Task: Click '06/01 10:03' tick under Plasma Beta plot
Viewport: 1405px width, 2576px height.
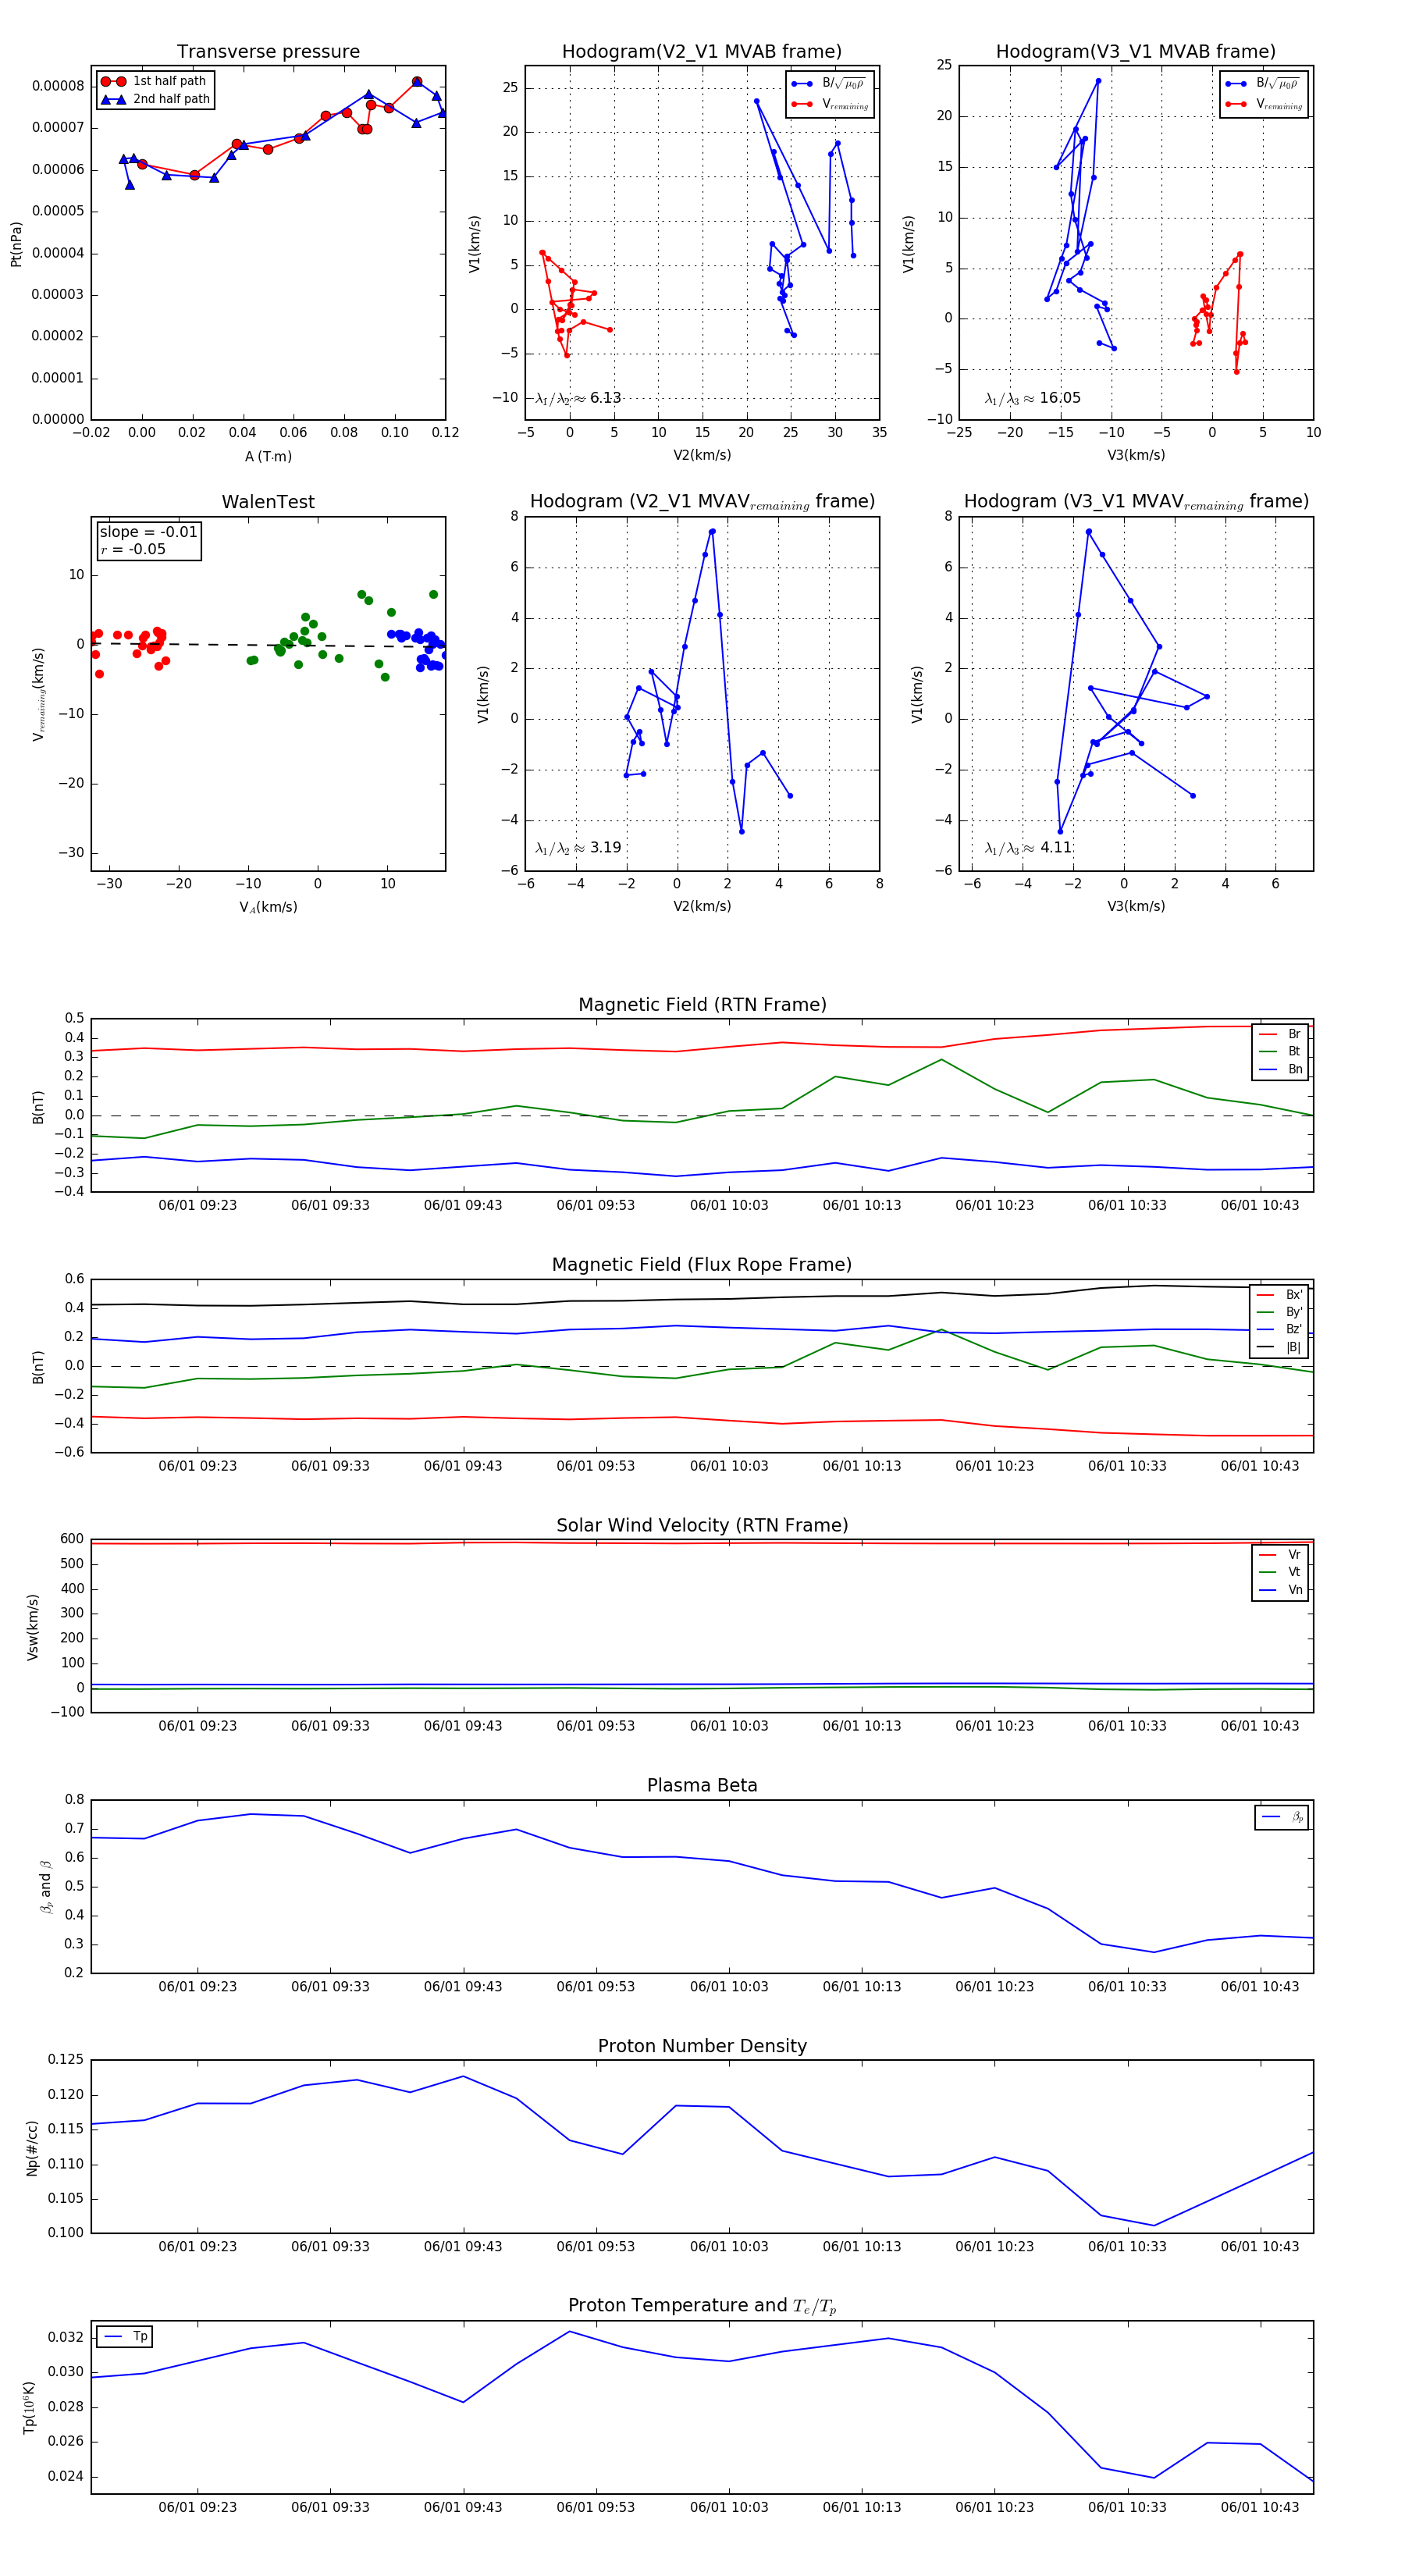Action: (729, 1987)
